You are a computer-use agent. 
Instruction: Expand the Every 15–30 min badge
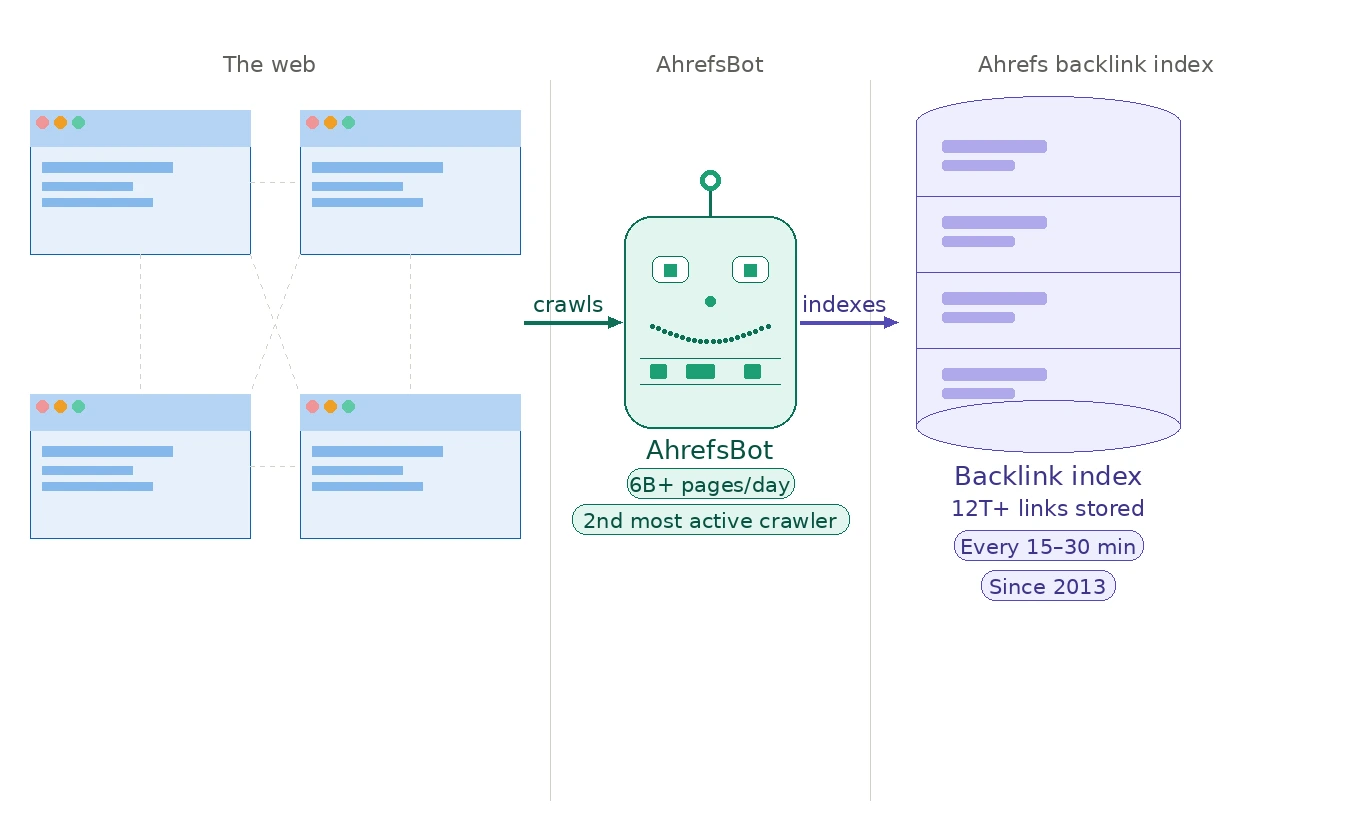click(1048, 546)
